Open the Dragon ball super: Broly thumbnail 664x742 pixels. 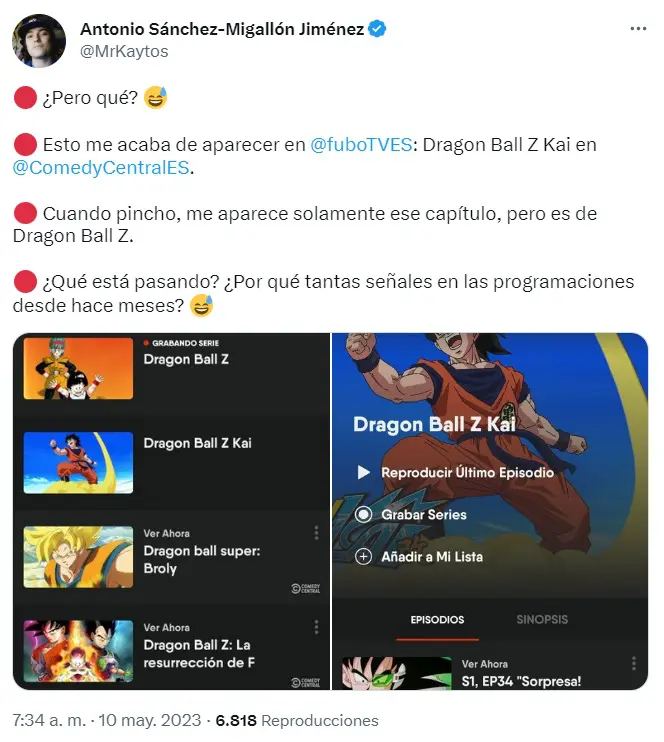78,556
